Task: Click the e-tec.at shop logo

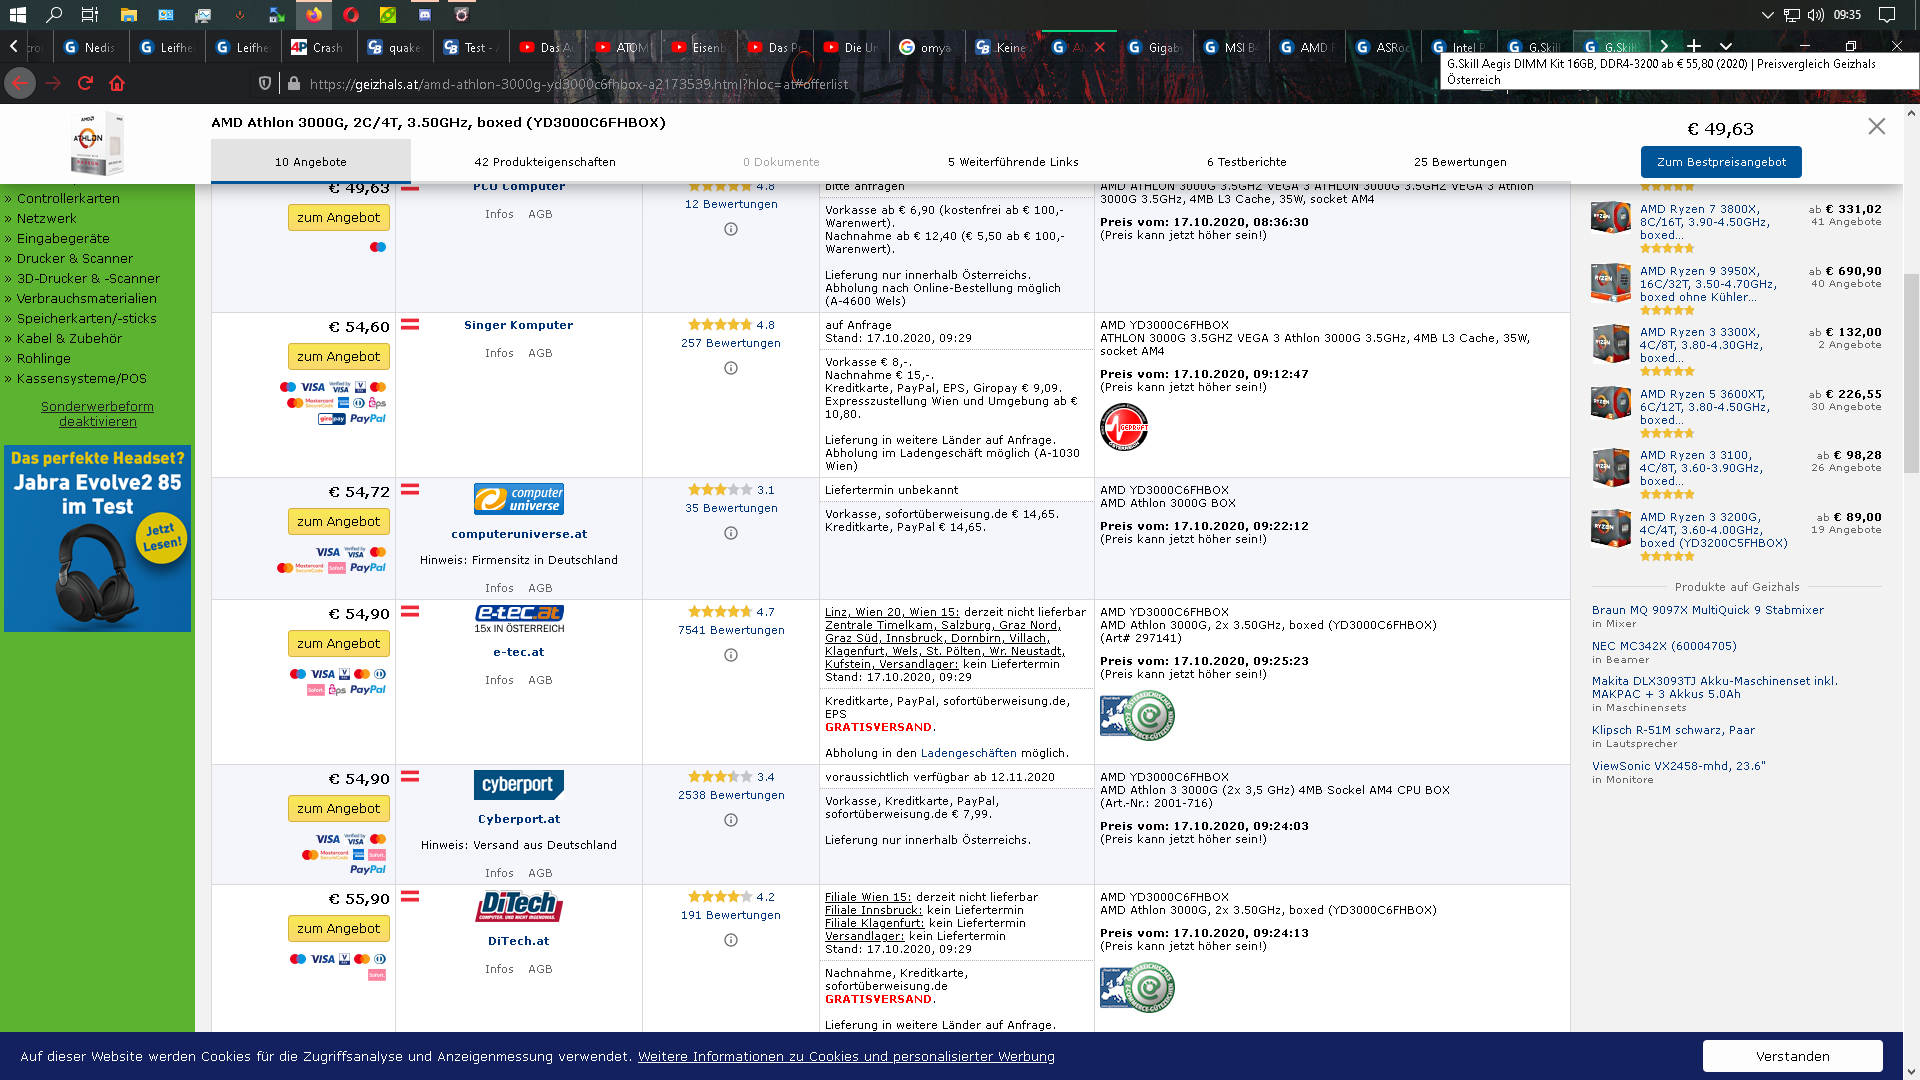Action: (519, 619)
